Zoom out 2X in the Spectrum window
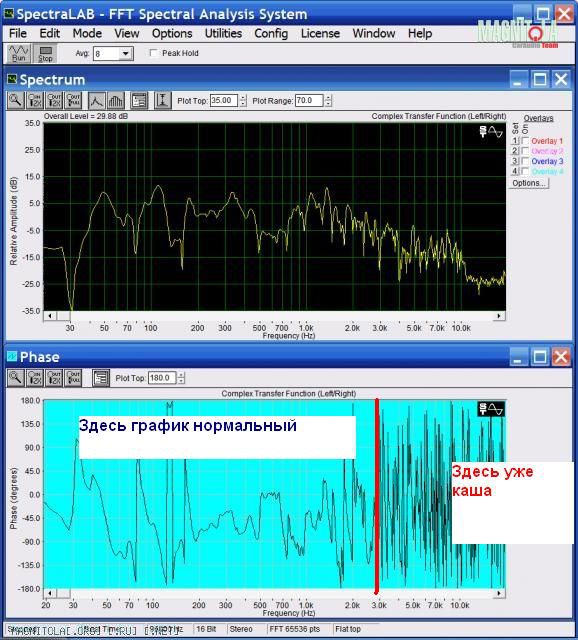The image size is (578, 640). 54,100
